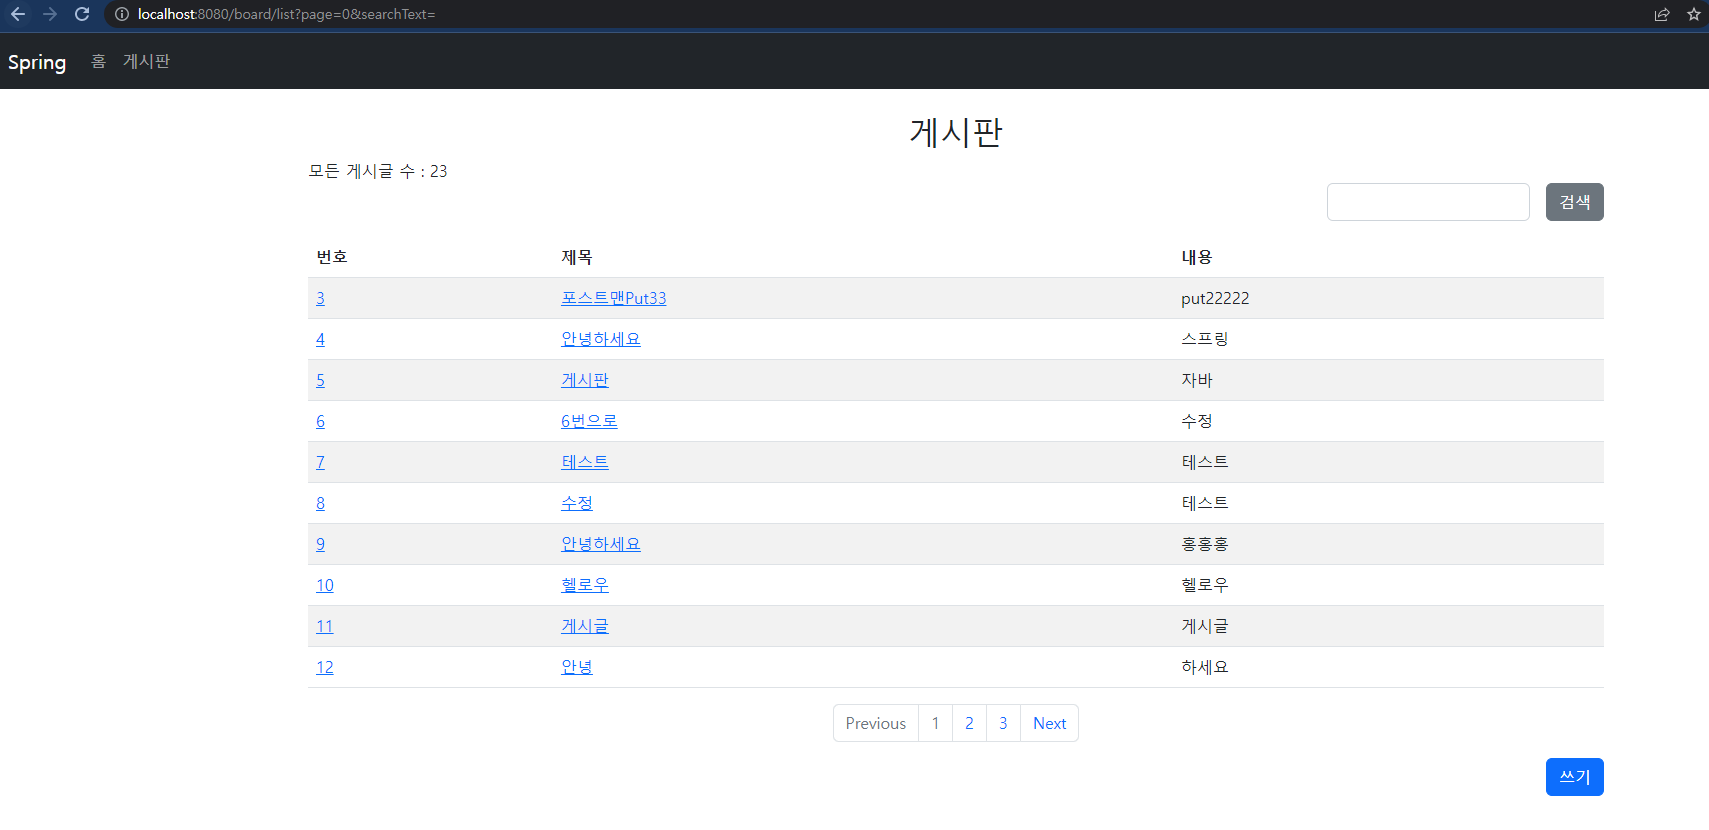Click the 쓰기 write button
The height and width of the screenshot is (830, 1709).
pyautogui.click(x=1575, y=777)
